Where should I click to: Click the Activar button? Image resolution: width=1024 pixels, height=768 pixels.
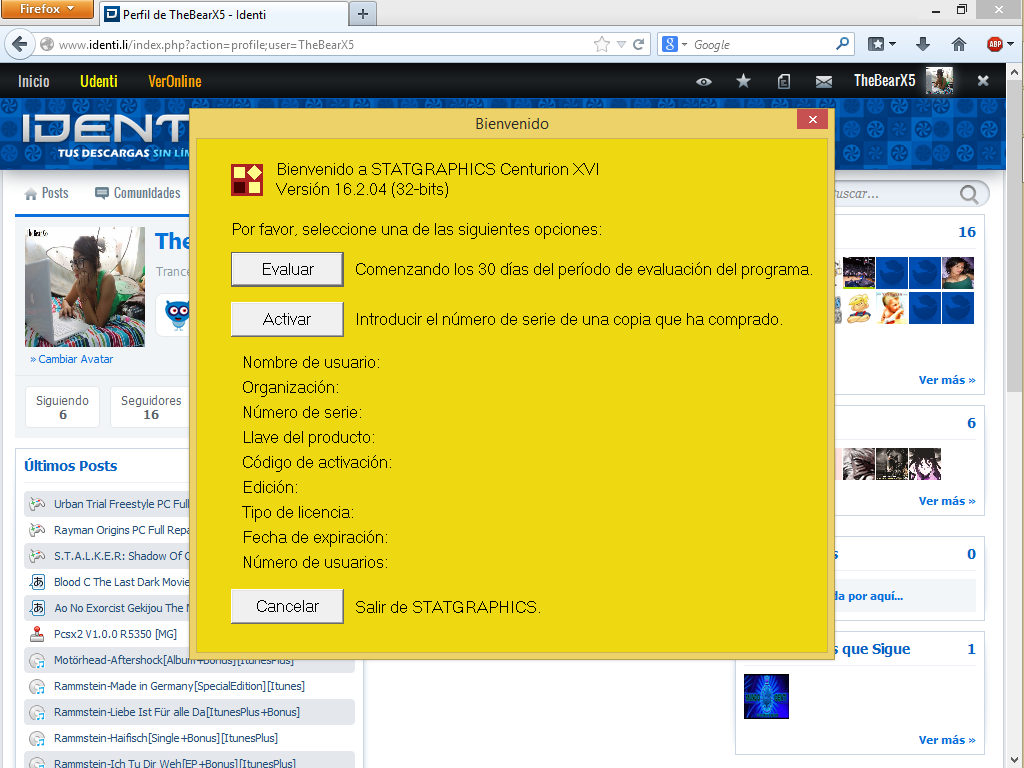[x=287, y=319]
